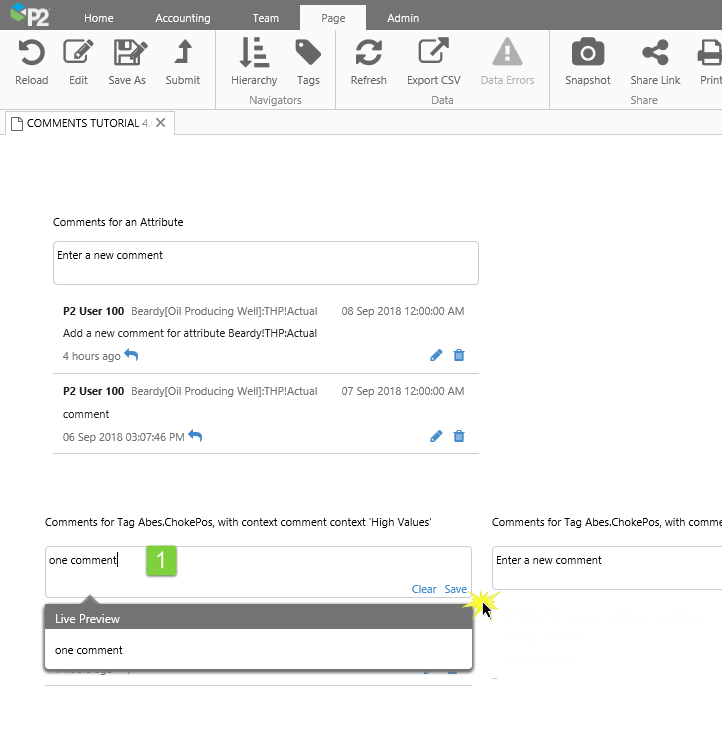Viewport: 722px width, 752px height.
Task: Edit the 08 Sep 2018 comment
Action: 436,355
